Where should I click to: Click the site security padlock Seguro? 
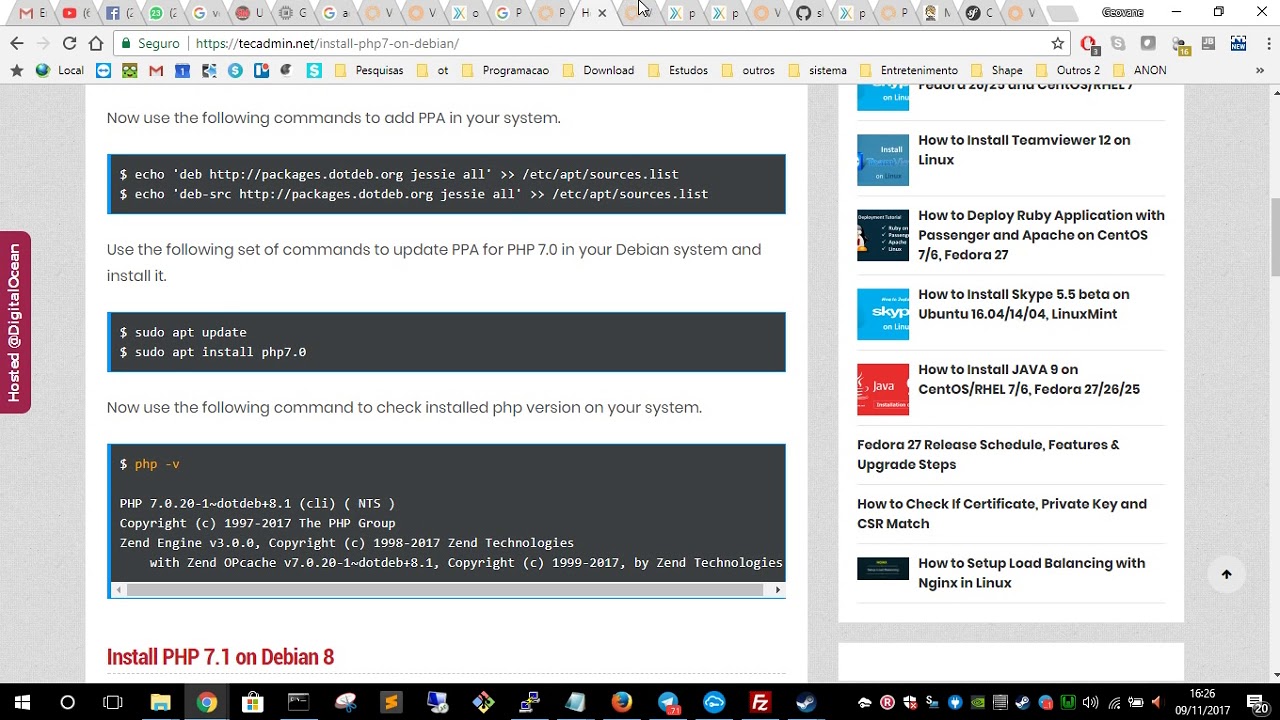152,43
